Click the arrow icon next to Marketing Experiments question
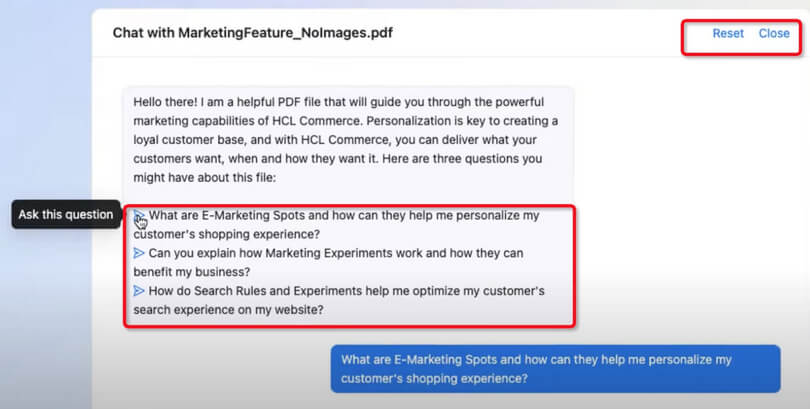 click(139, 253)
